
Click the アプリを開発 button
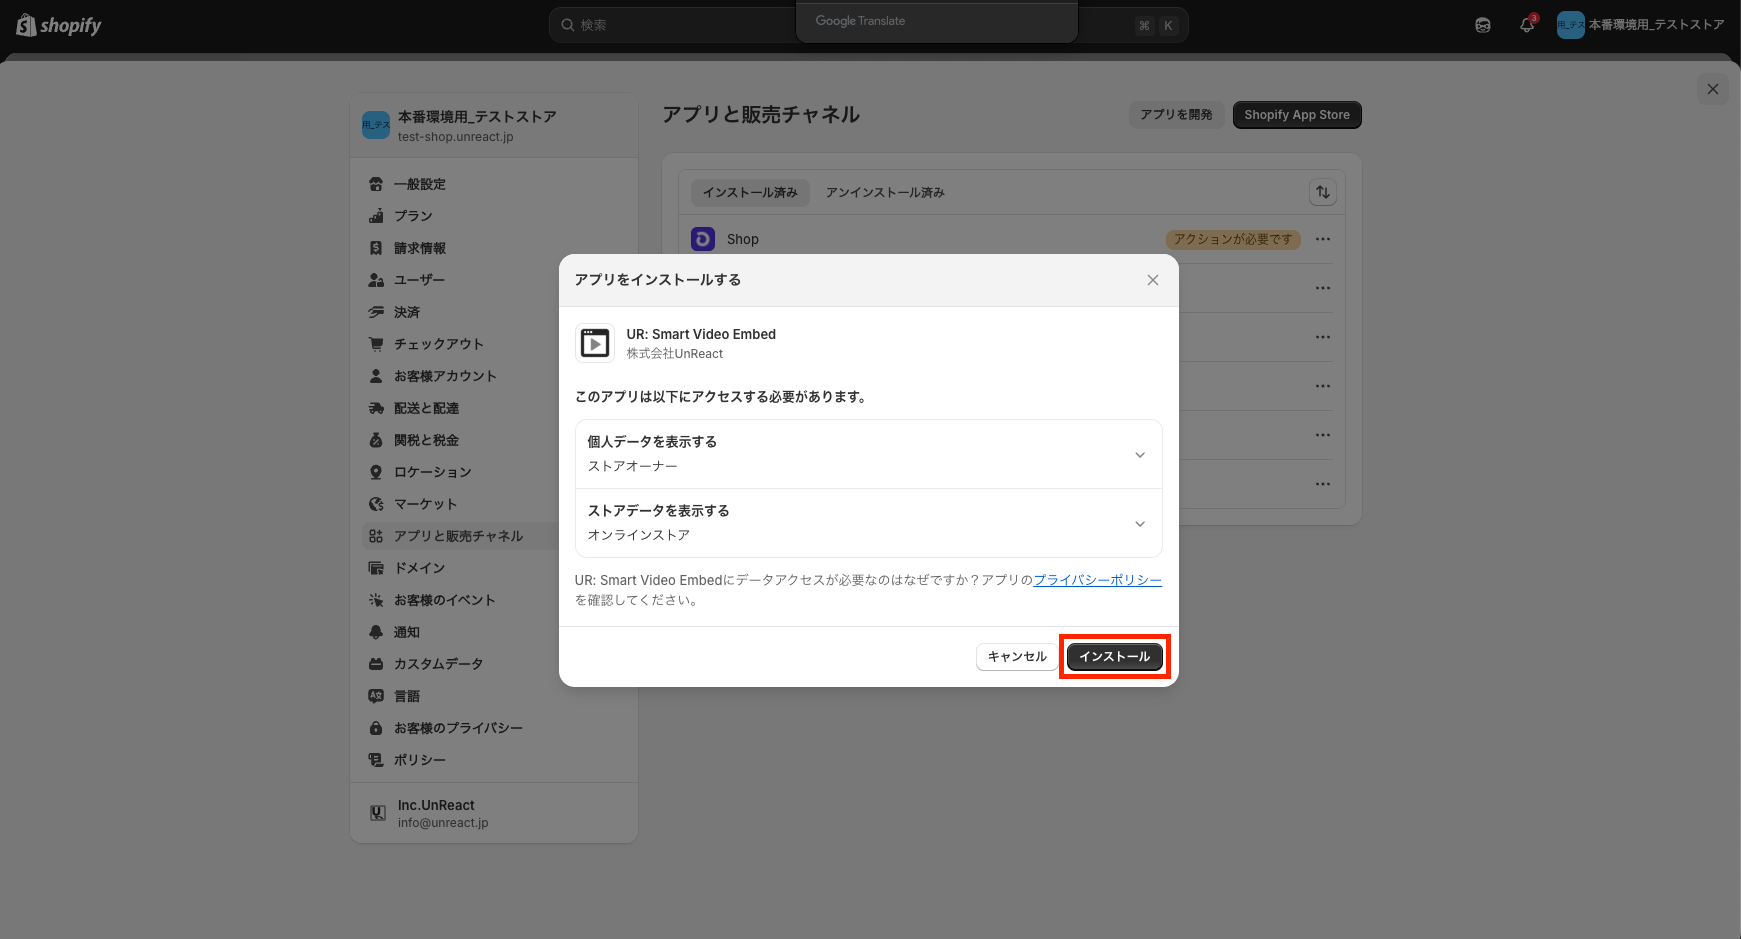pos(1176,115)
